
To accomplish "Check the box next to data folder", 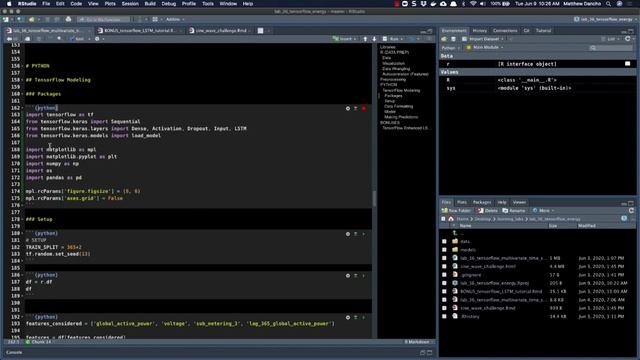I will coord(444,242).
